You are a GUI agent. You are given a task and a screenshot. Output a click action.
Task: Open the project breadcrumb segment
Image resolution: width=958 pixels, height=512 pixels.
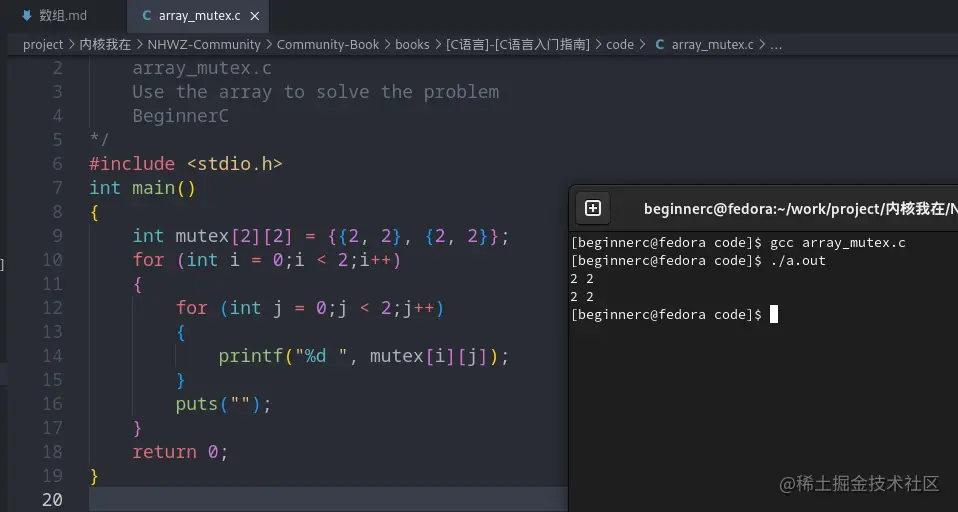(43, 45)
